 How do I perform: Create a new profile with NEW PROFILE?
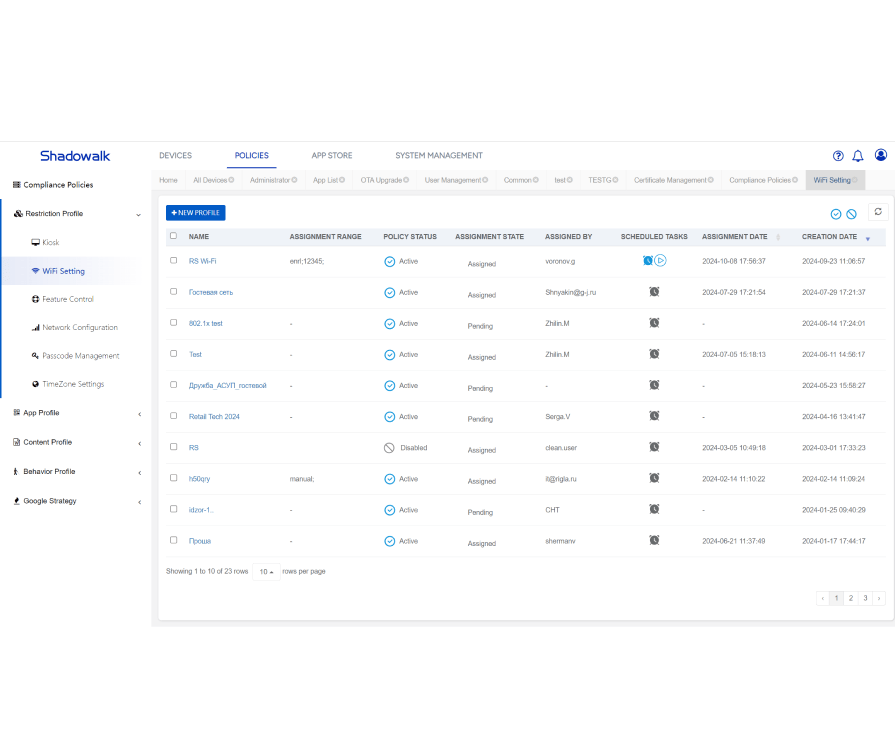(x=196, y=213)
